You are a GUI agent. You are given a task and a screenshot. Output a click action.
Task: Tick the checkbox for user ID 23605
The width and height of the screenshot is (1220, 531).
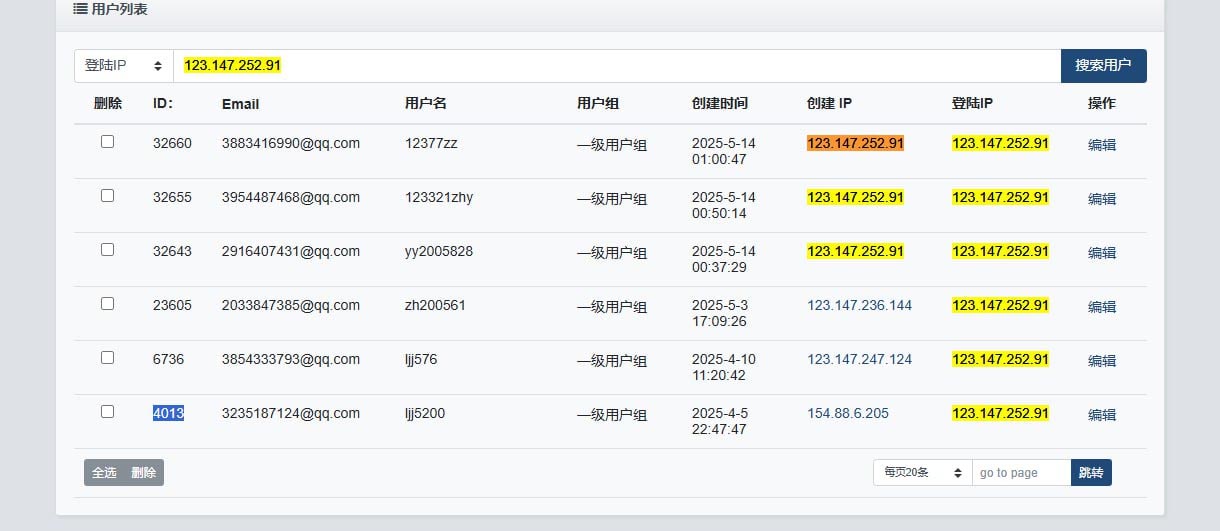pyautogui.click(x=107, y=304)
